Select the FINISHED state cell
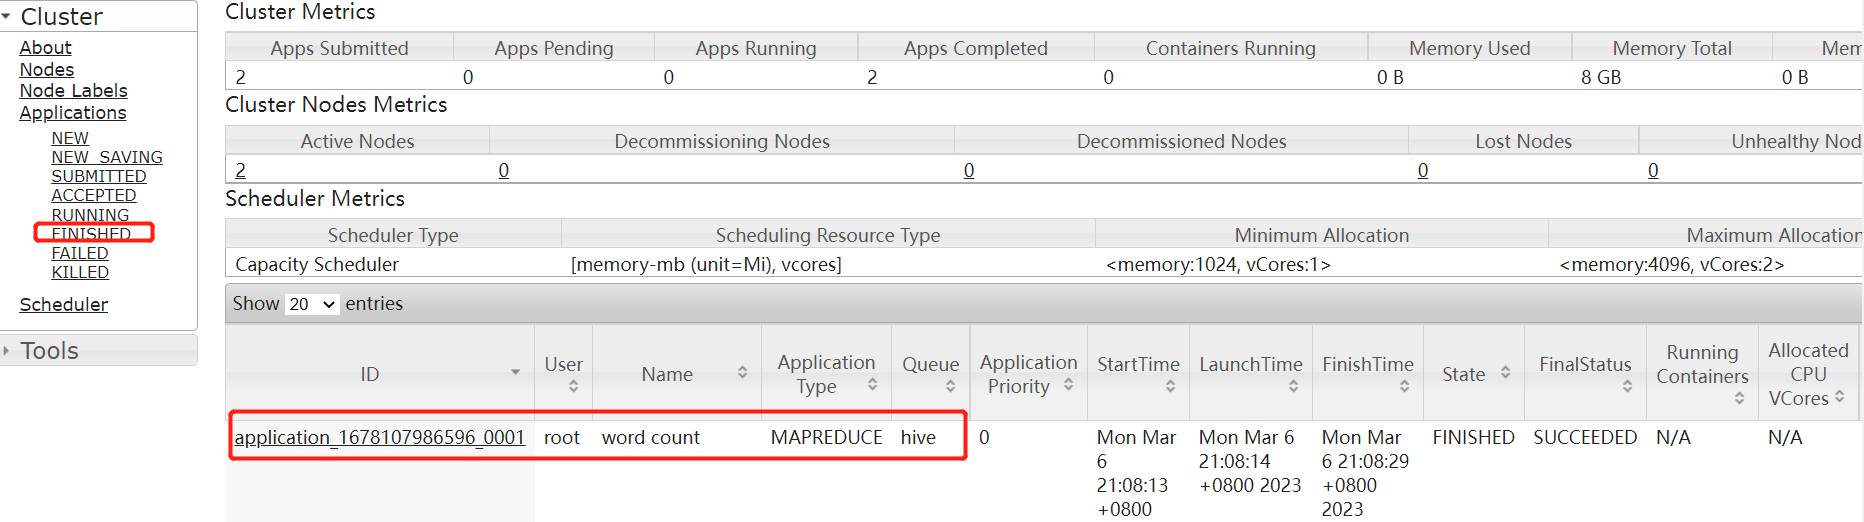Image resolution: width=1864 pixels, height=522 pixels. point(1473,437)
